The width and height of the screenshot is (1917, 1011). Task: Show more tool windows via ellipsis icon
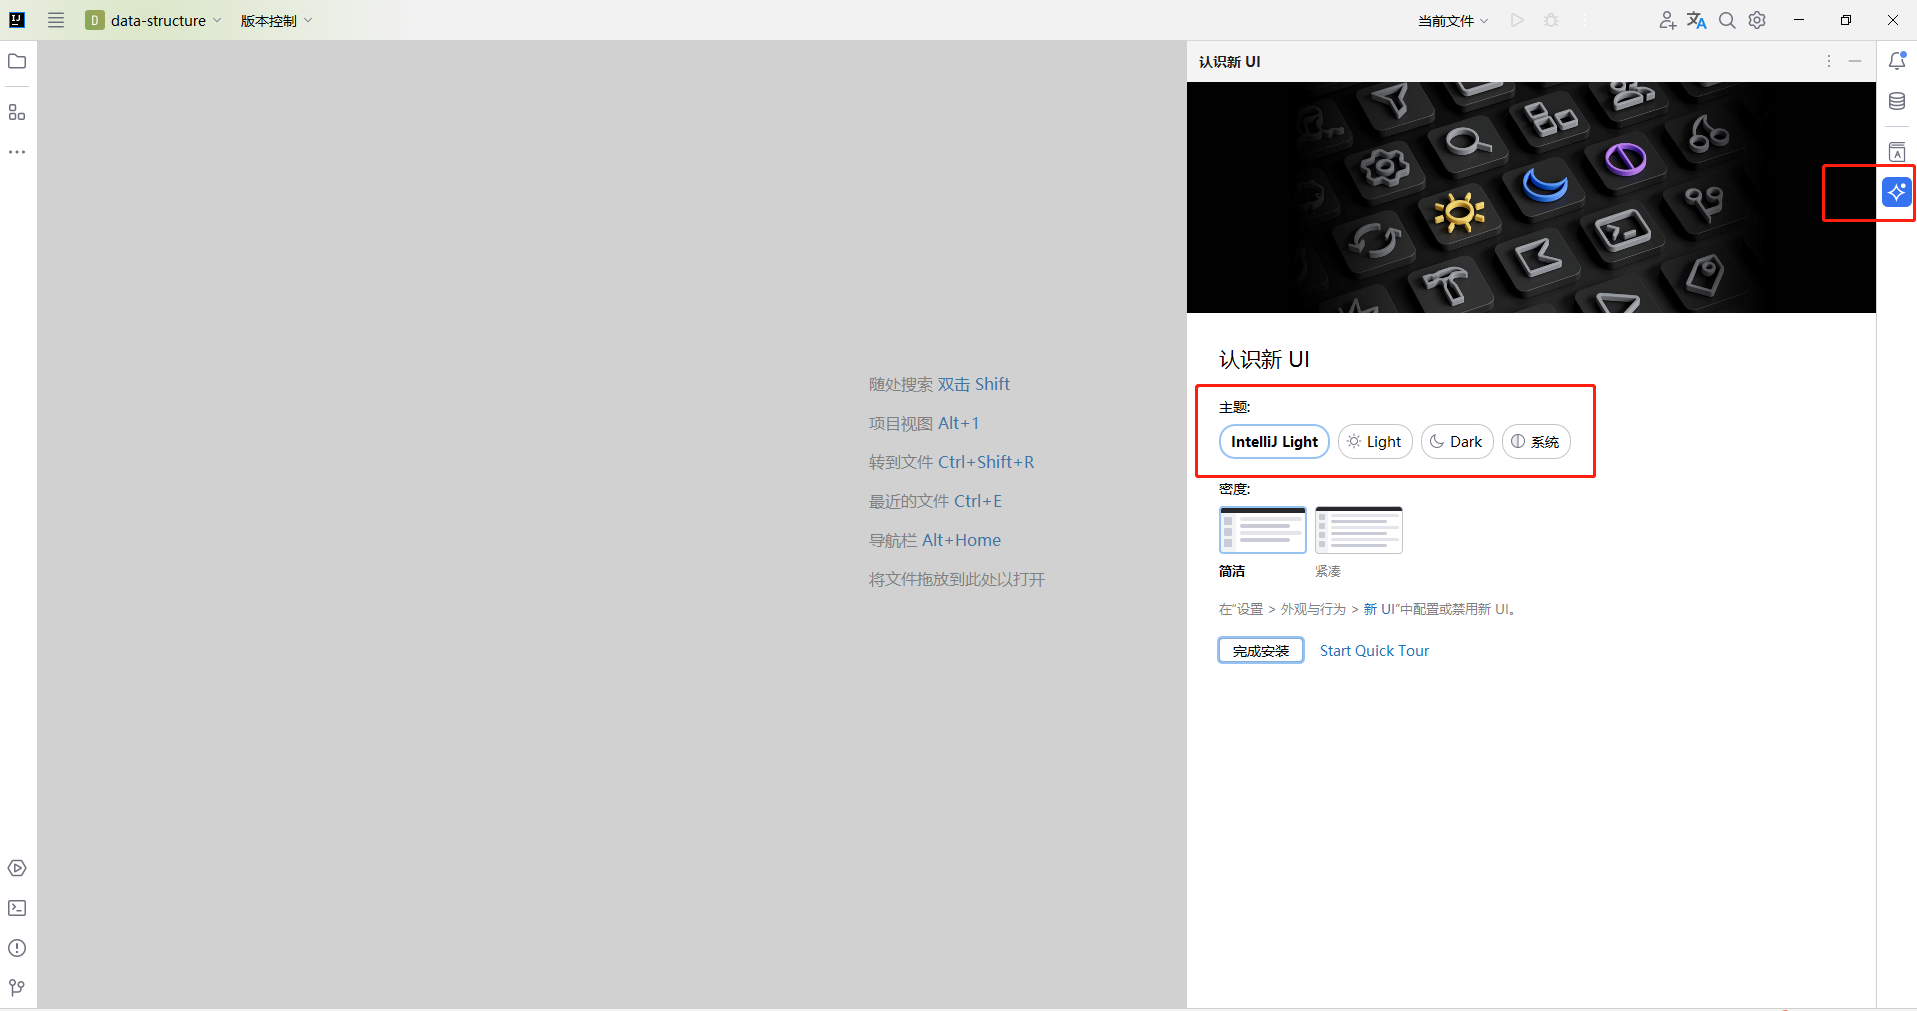[x=16, y=152]
